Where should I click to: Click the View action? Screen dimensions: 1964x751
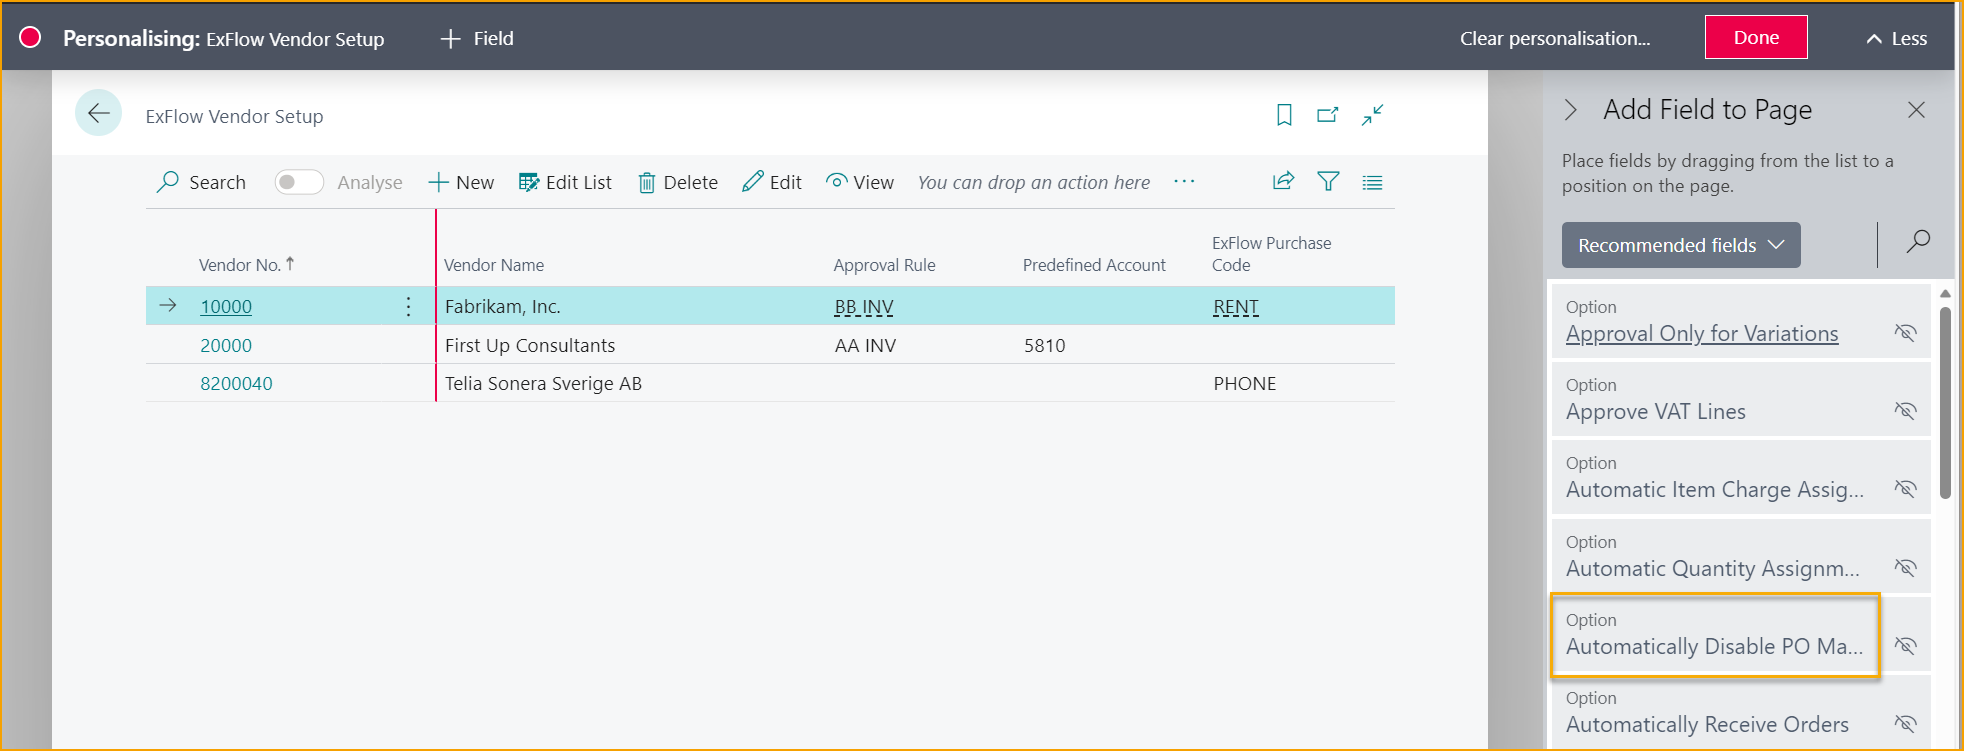click(860, 182)
